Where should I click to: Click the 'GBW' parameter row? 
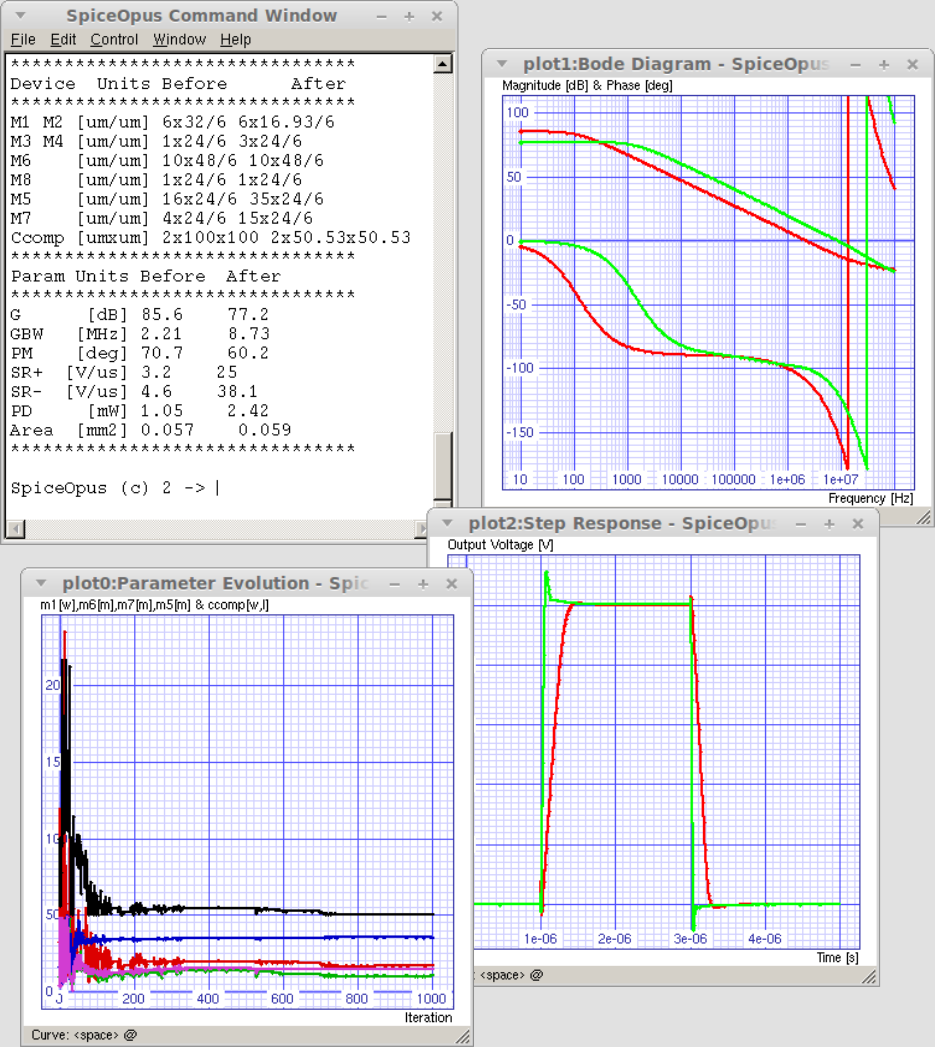(x=140, y=334)
